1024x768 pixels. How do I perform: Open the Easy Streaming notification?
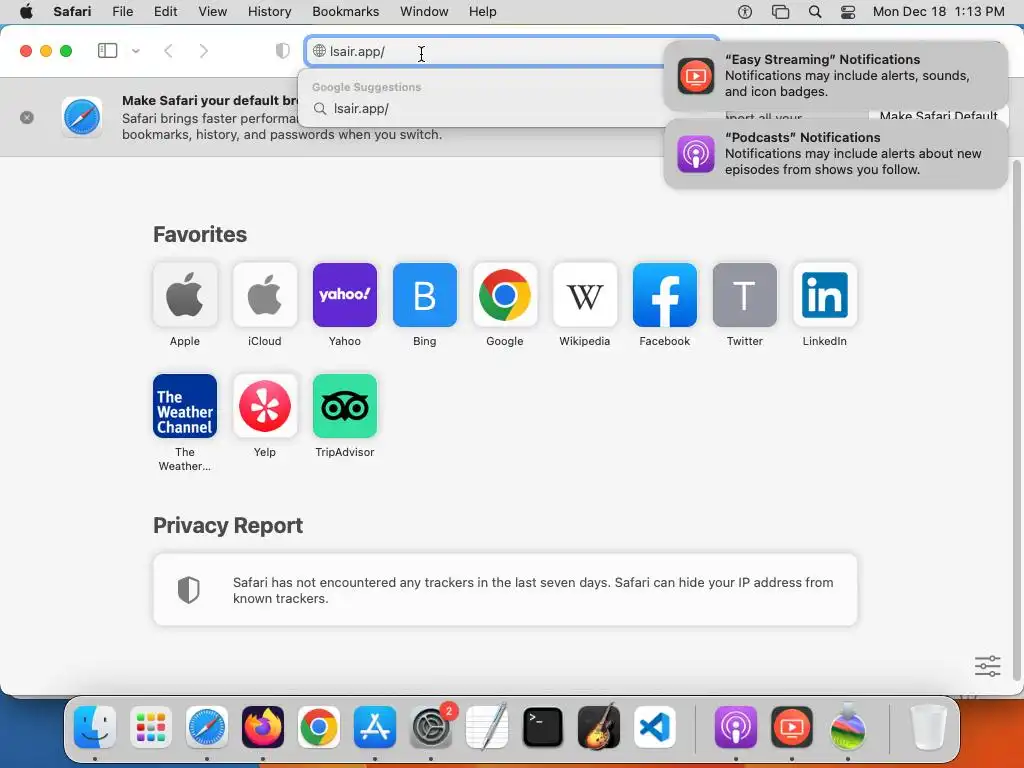coord(835,76)
